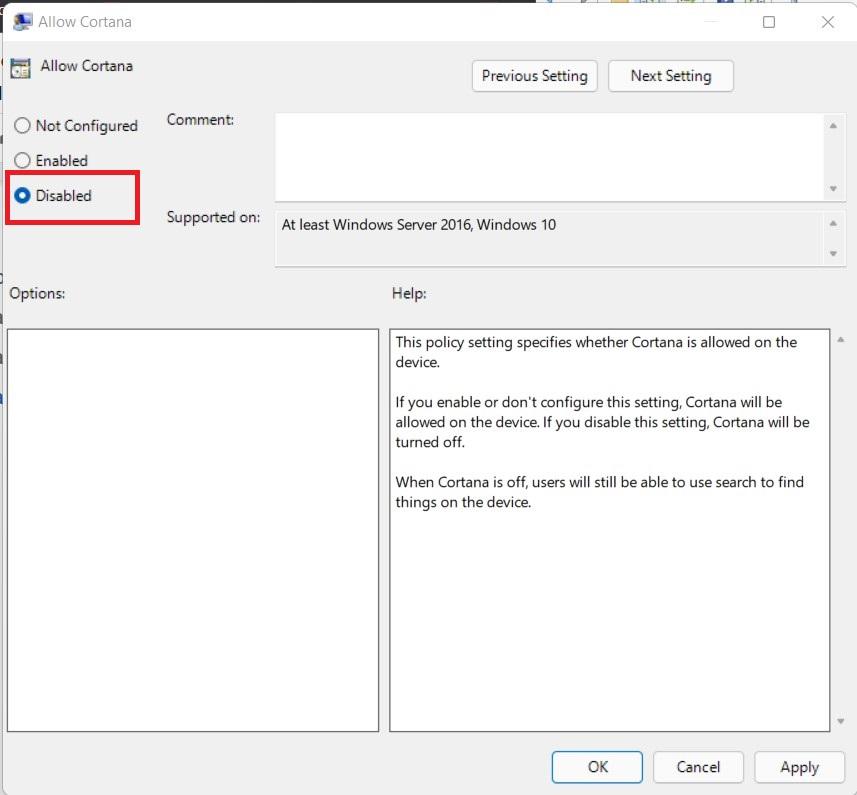Image resolution: width=857 pixels, height=795 pixels.
Task: Click the Help pane scroll down arrow
Action: point(839,721)
